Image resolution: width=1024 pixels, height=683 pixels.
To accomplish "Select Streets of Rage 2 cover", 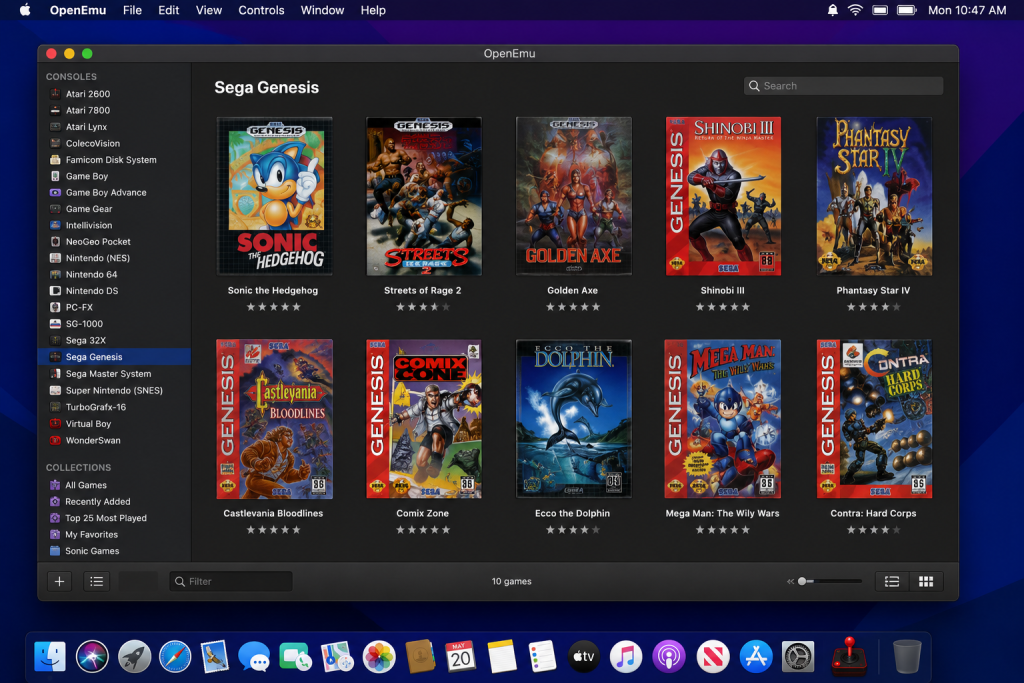I will 424,196.
